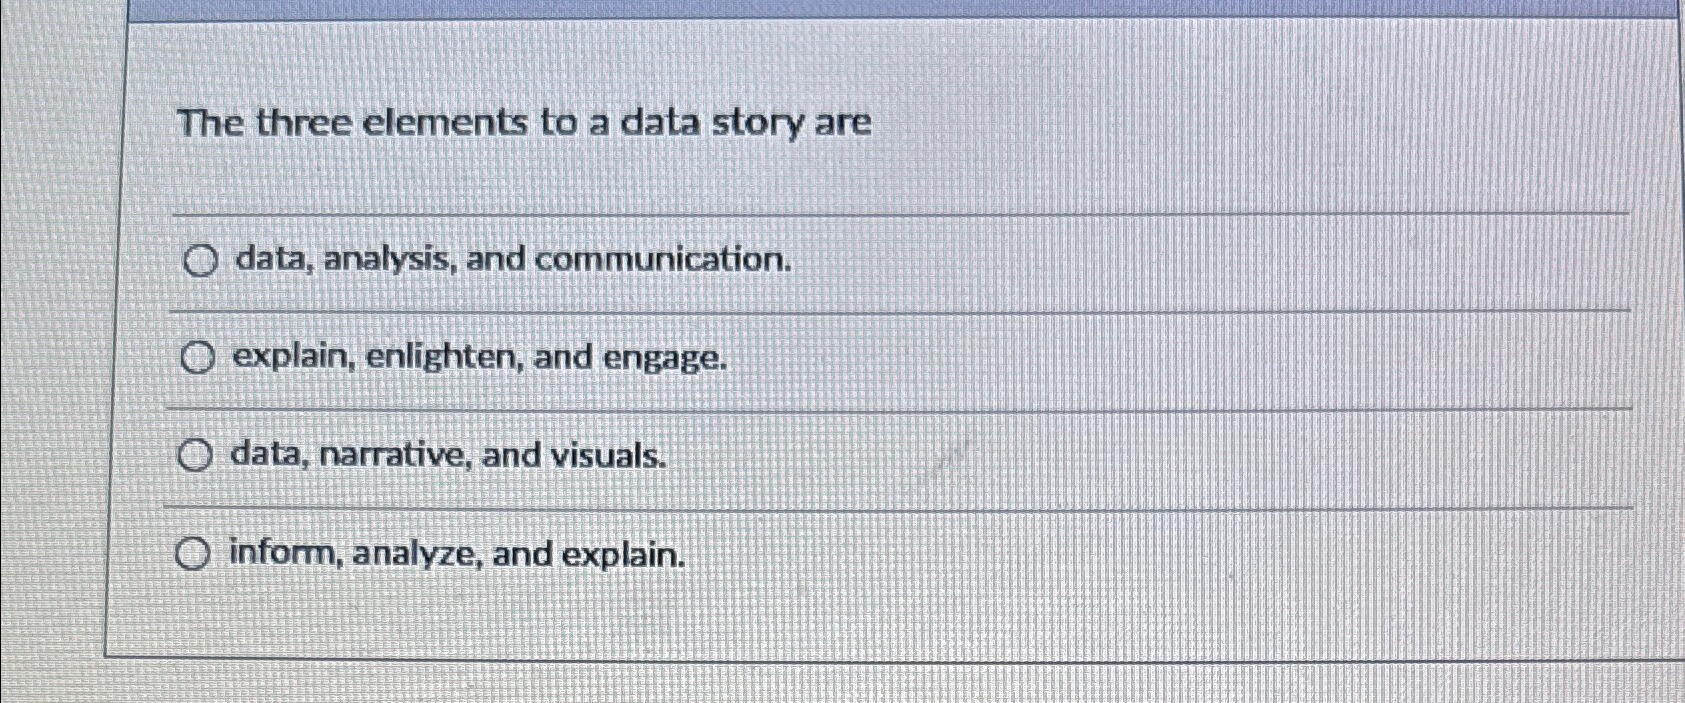Image resolution: width=1685 pixels, height=703 pixels.
Task: Click the answer text "explain, enlighten, and engage"
Action: pos(477,358)
